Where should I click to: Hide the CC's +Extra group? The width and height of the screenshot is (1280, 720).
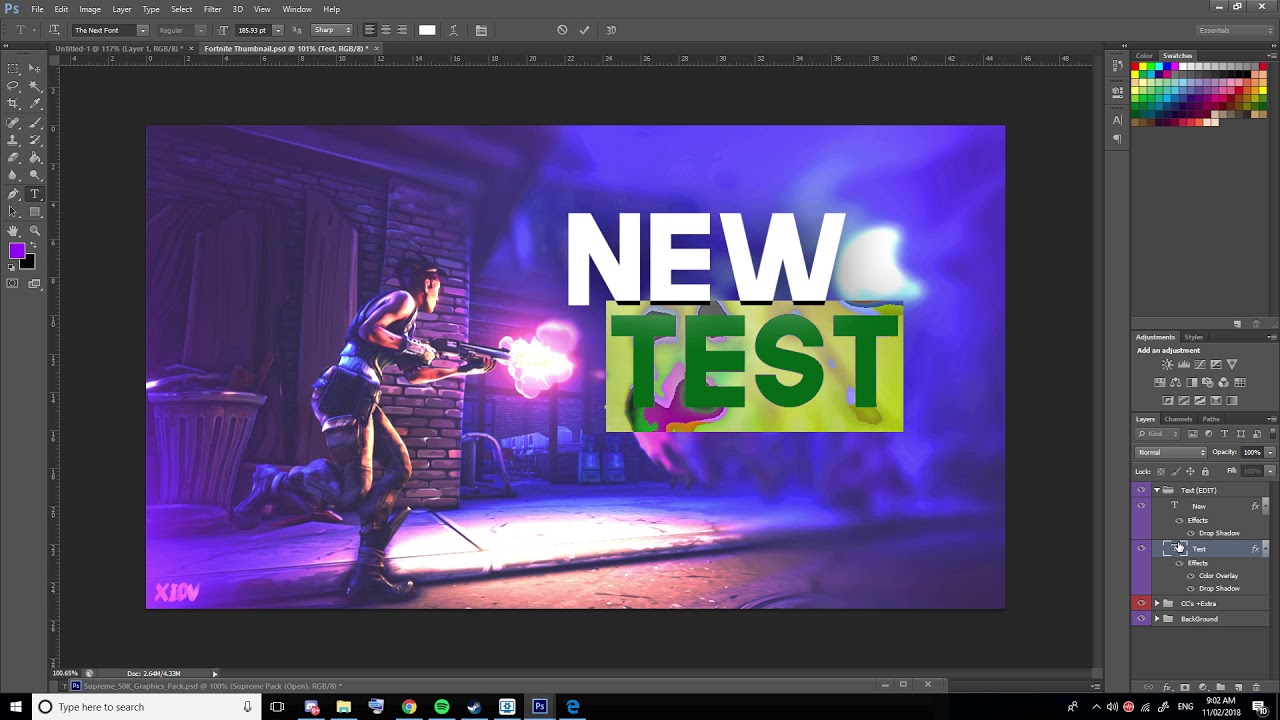[x=1141, y=603]
